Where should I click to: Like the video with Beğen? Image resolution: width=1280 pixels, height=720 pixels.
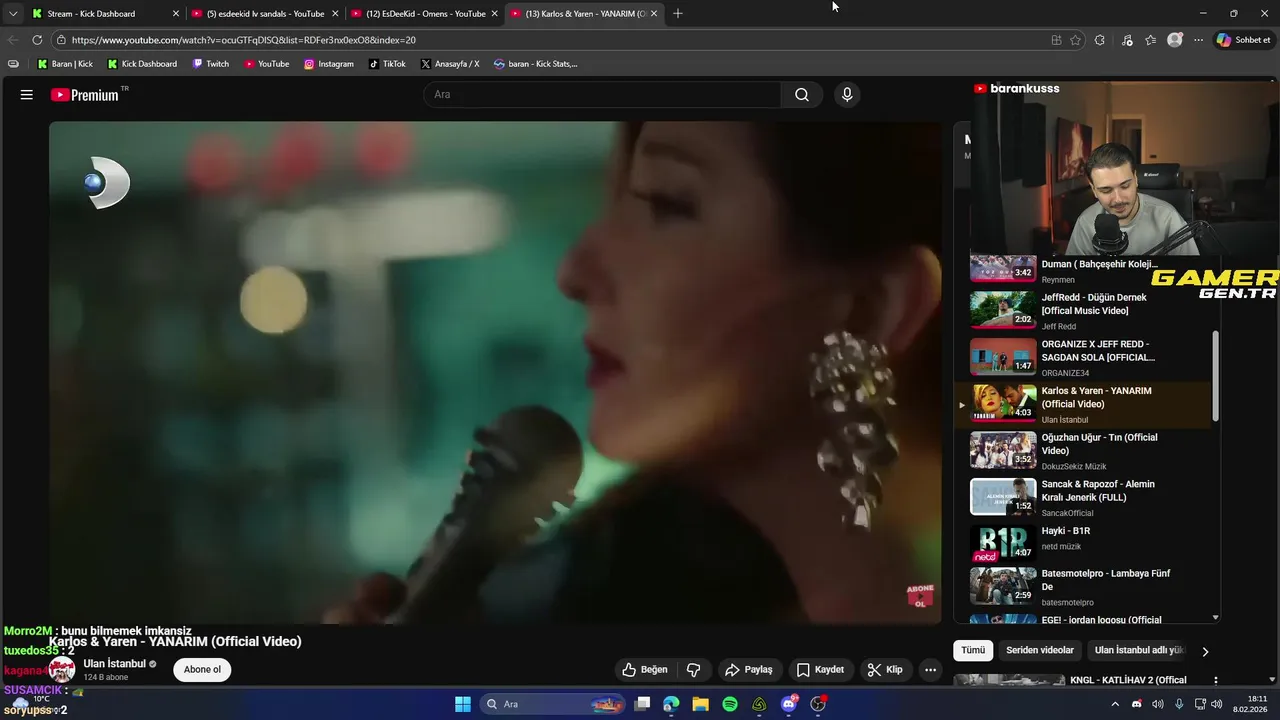click(x=645, y=670)
